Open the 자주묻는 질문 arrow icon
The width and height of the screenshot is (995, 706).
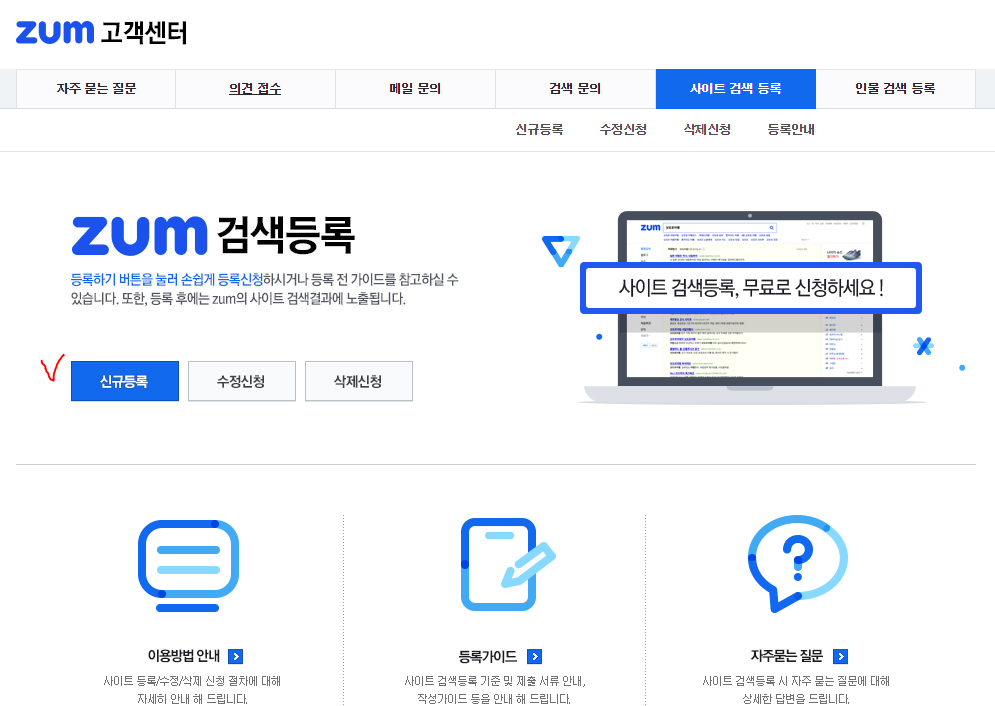[840, 657]
